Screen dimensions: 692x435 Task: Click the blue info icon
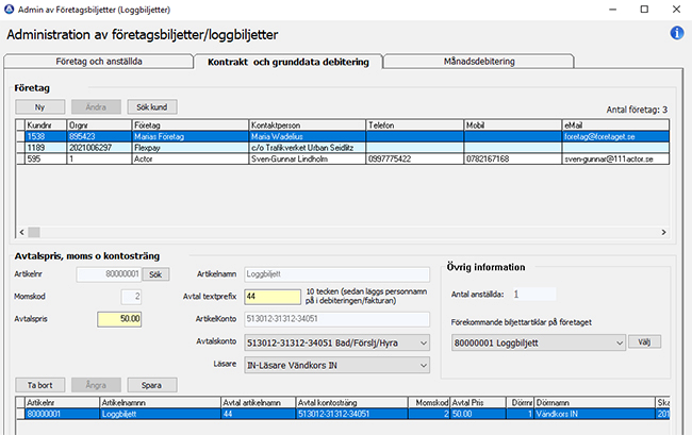[677, 33]
